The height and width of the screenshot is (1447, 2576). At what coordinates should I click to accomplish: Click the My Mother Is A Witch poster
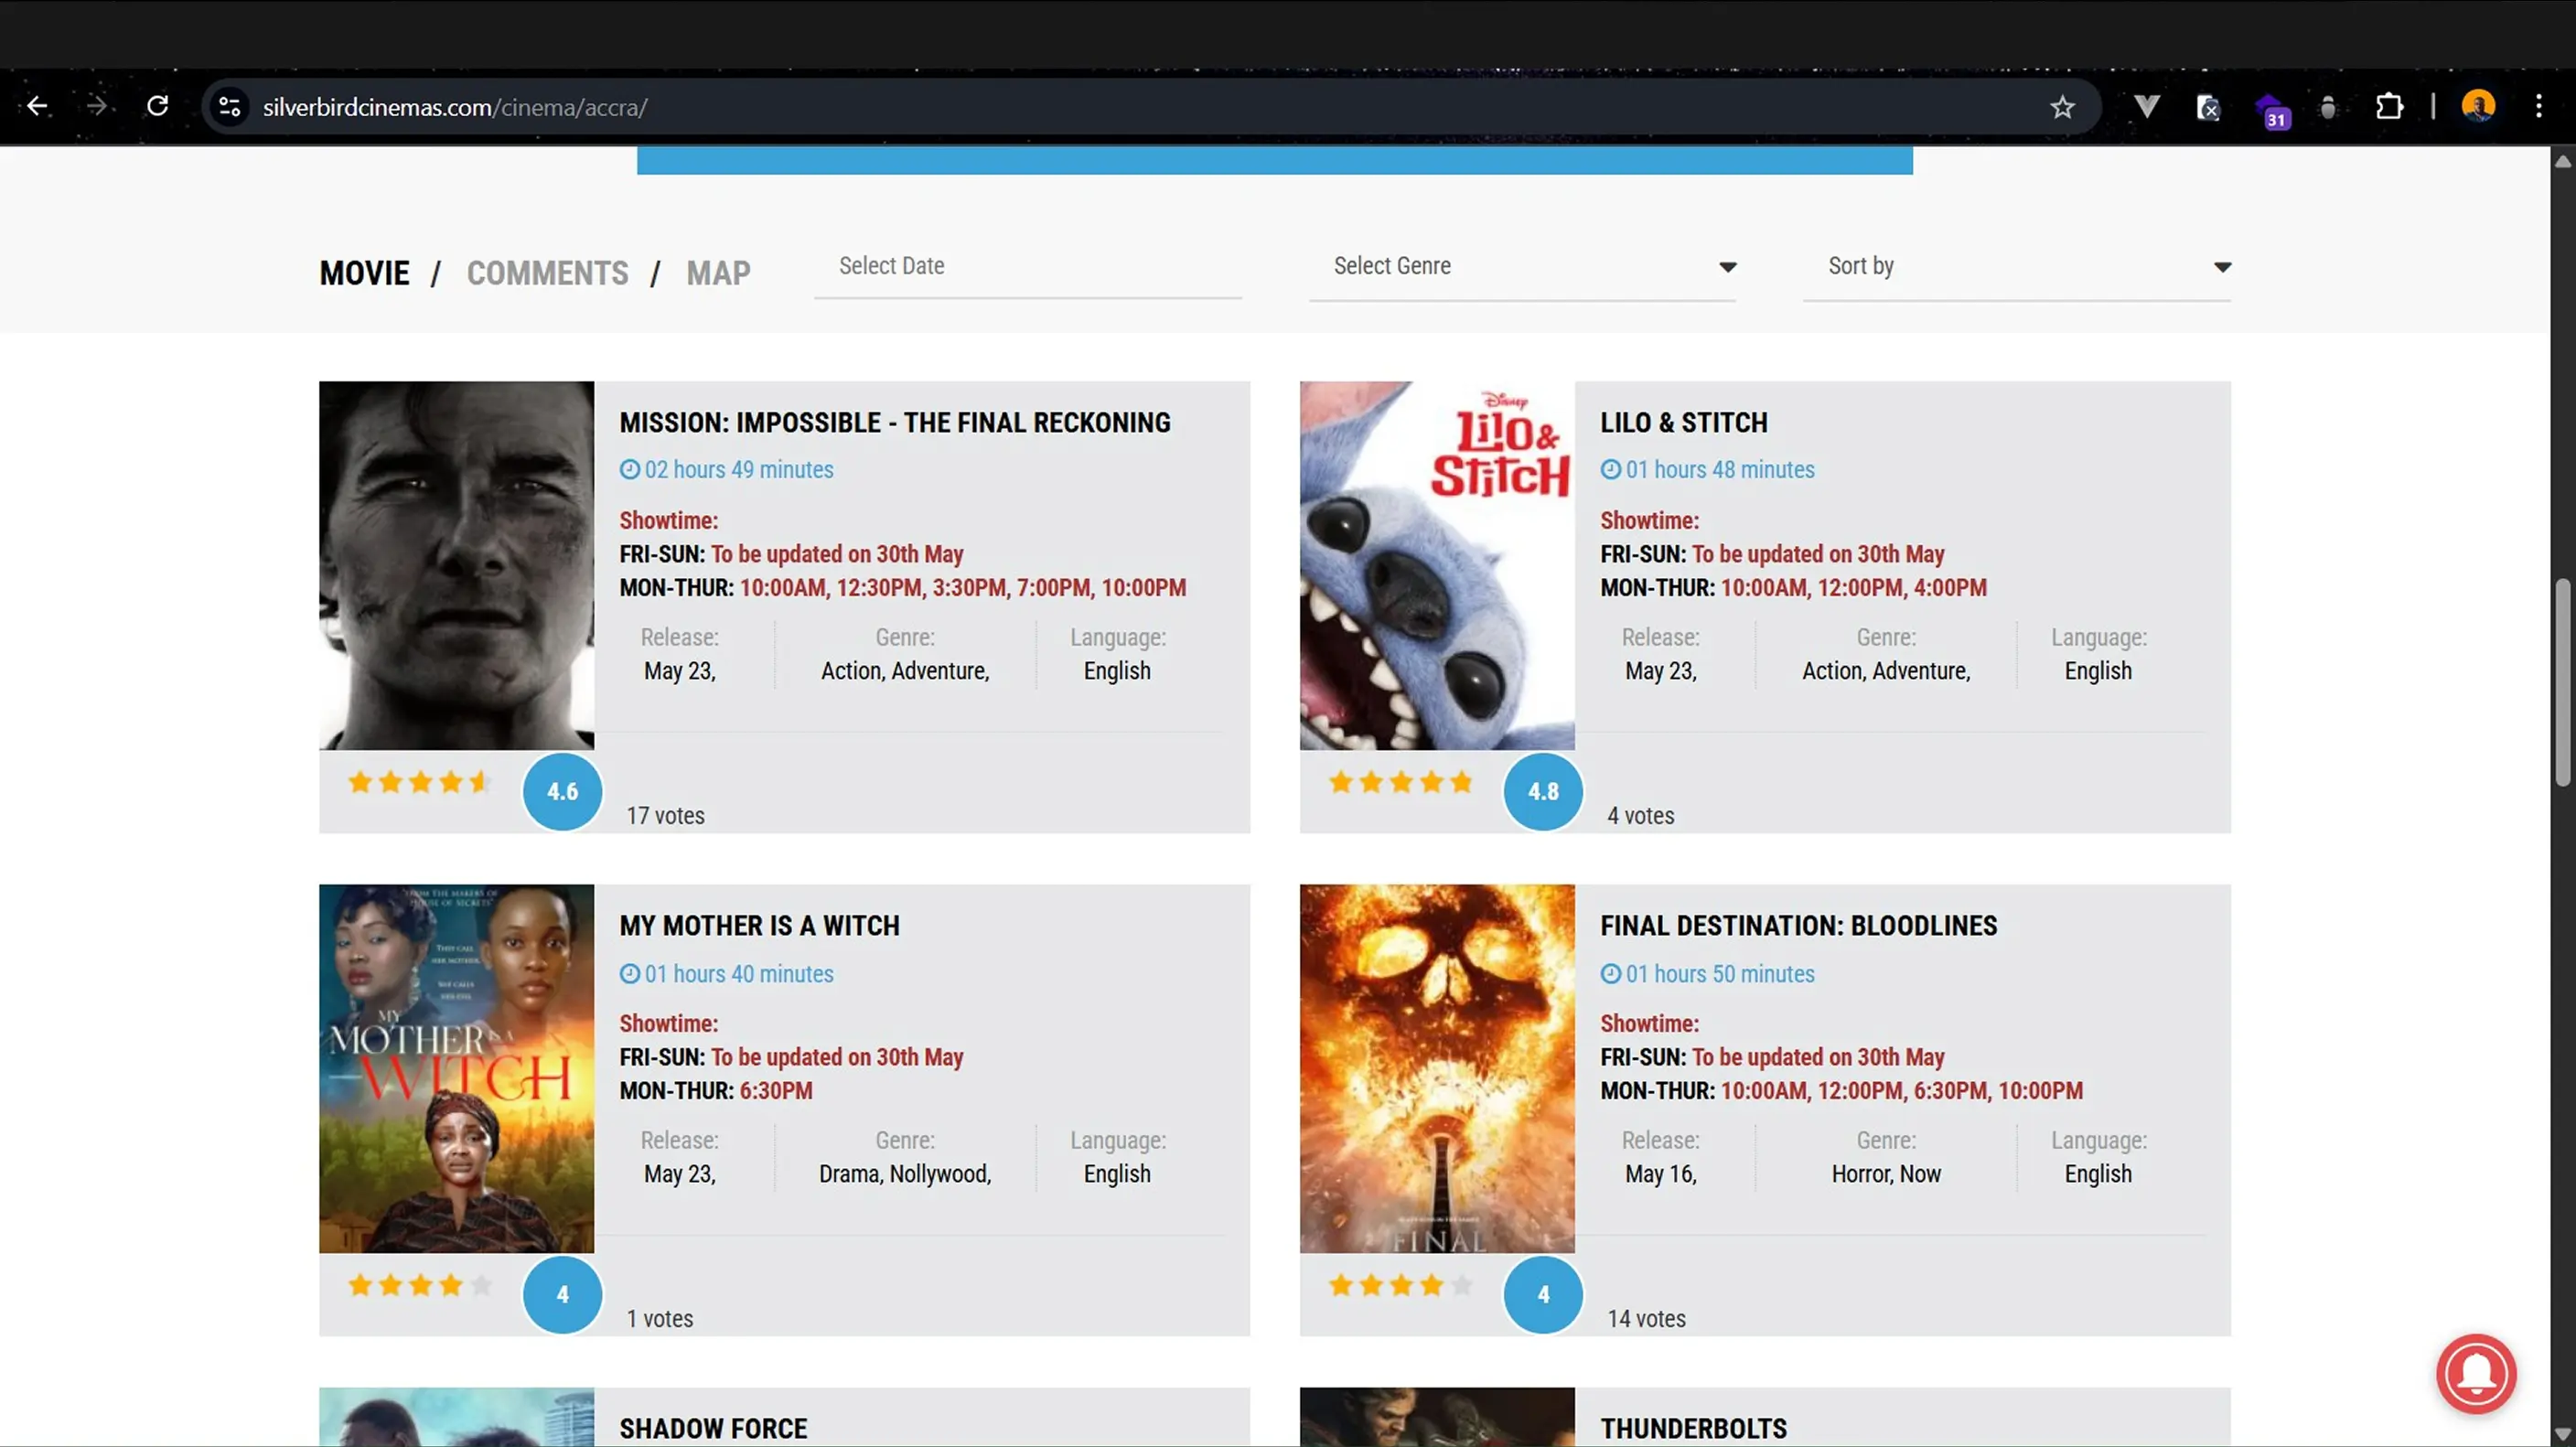tap(456, 1068)
